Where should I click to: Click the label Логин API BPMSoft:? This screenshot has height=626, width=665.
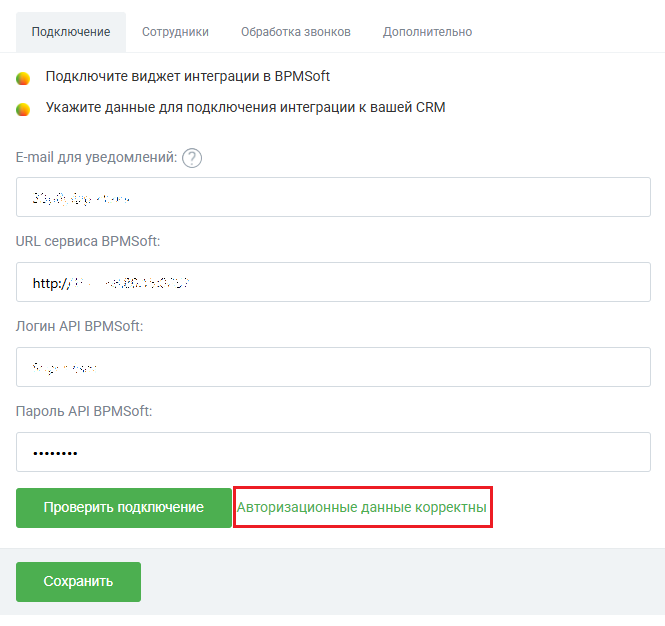click(79, 326)
